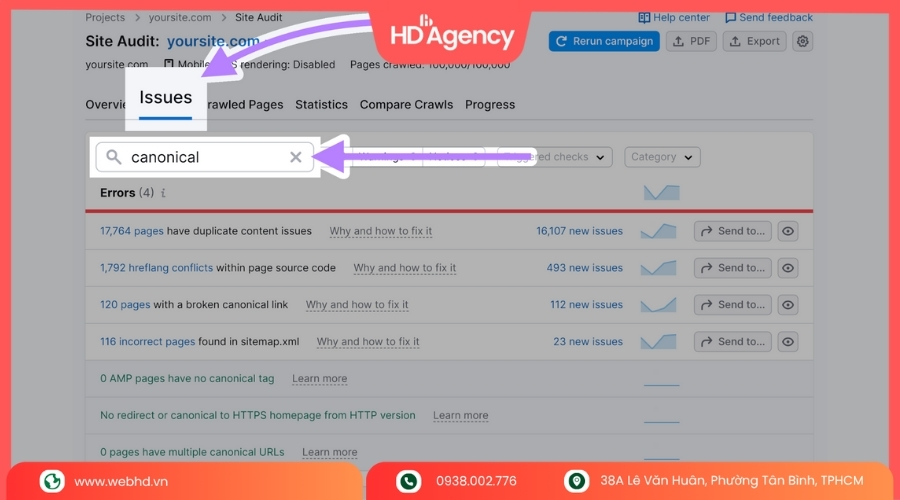The height and width of the screenshot is (500, 900).
Task: Click trend chart for hreflang conflicts row
Action: pos(658,268)
